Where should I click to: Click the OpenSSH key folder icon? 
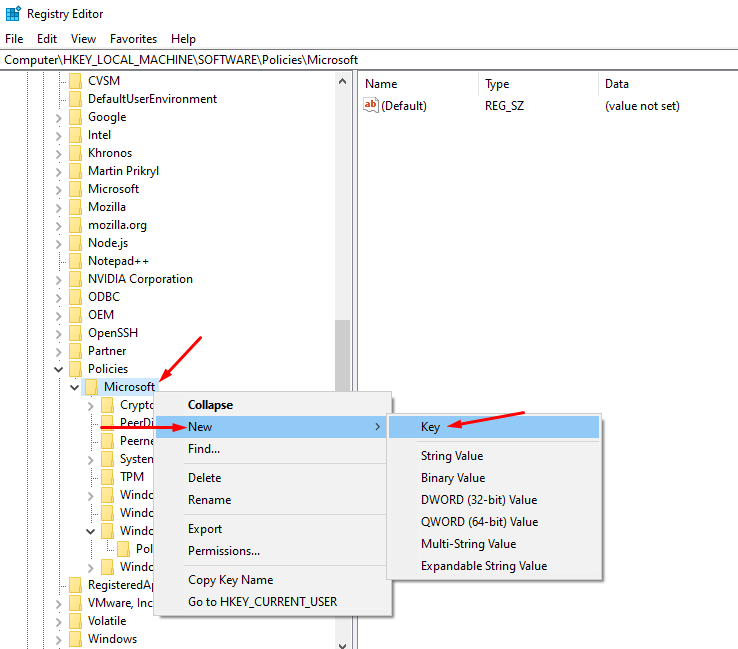tap(75, 333)
